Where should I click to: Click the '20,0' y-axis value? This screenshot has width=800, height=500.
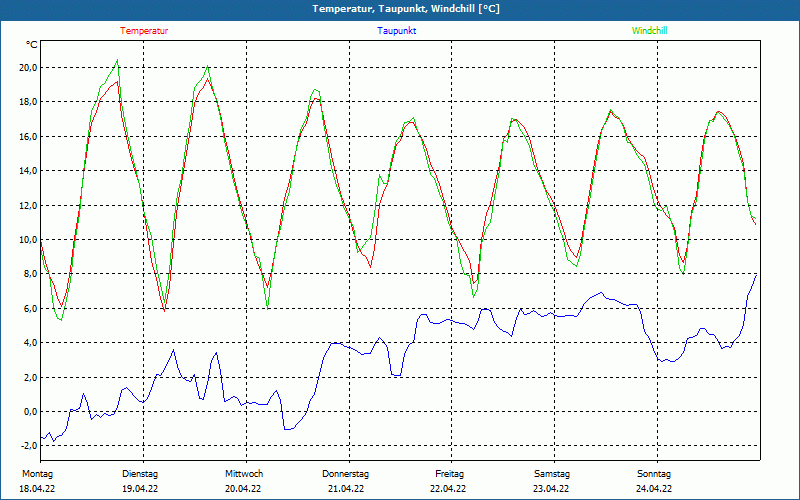[27, 67]
